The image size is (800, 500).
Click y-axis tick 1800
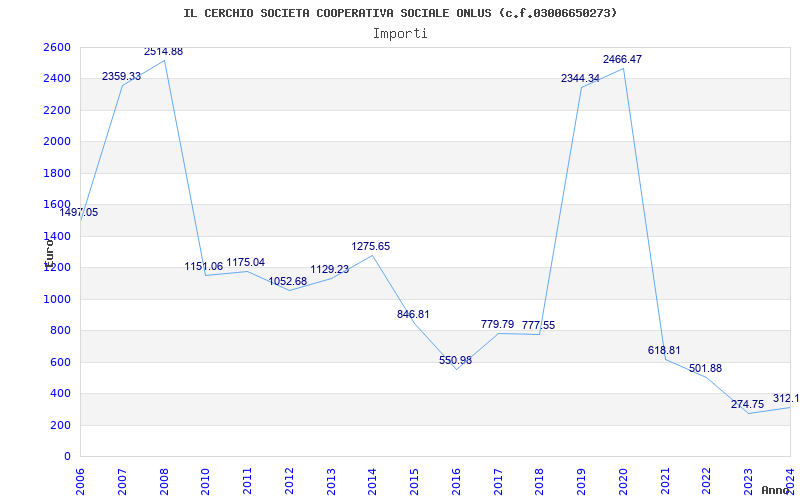click(55, 173)
